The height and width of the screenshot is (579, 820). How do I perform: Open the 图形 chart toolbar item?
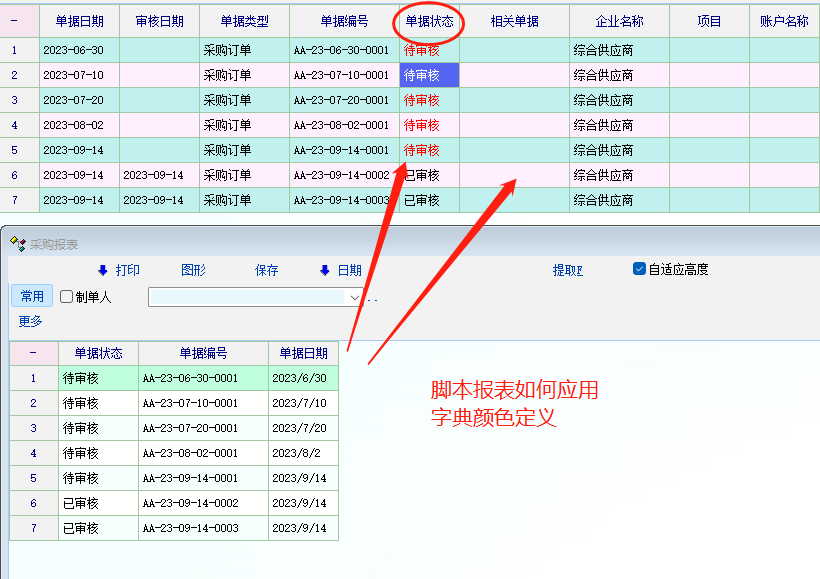193,270
